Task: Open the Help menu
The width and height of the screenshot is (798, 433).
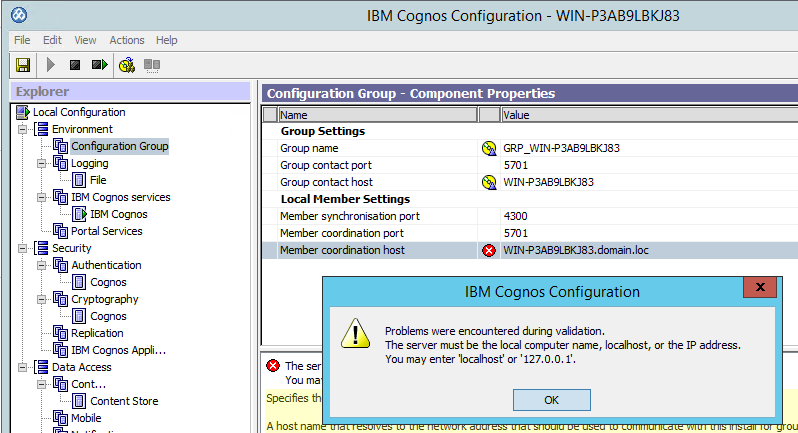Action: tap(166, 40)
